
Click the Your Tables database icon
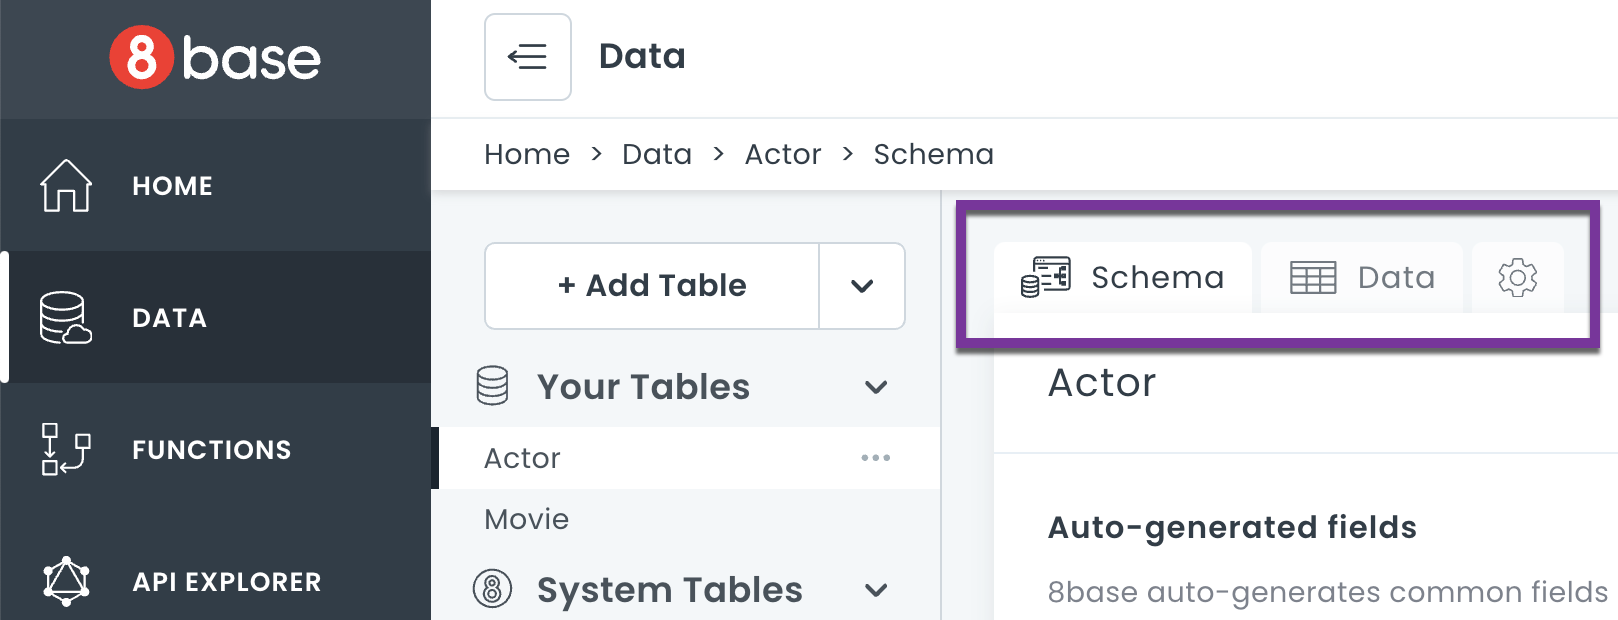point(492,386)
